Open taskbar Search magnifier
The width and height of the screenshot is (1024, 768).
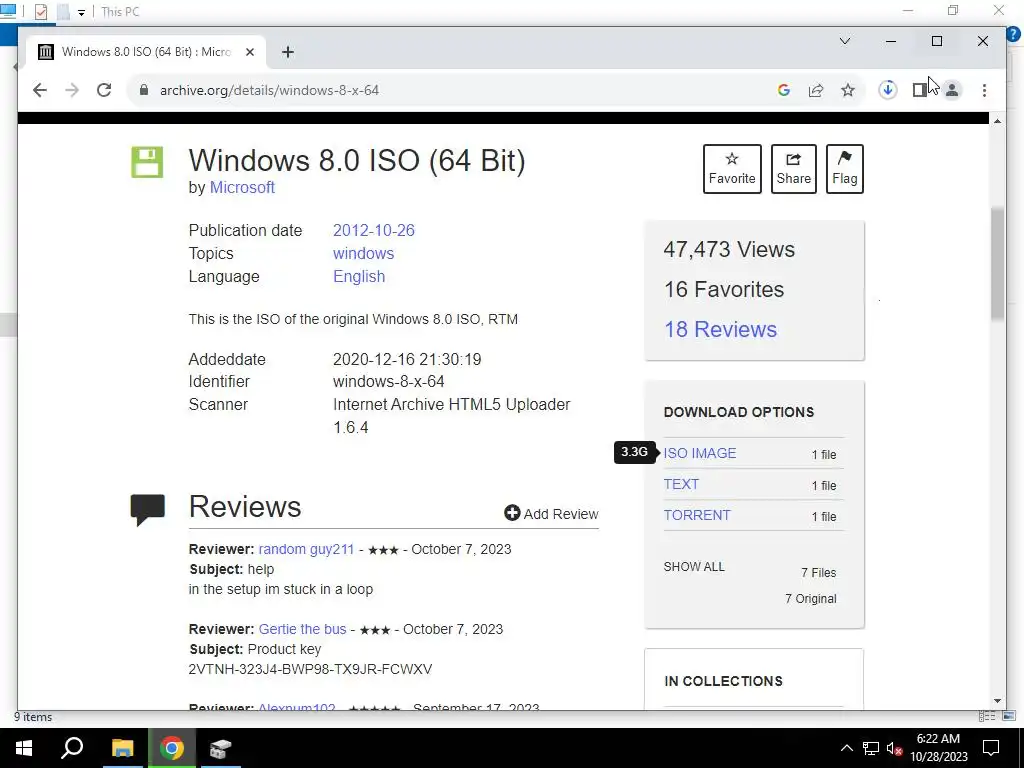72,748
